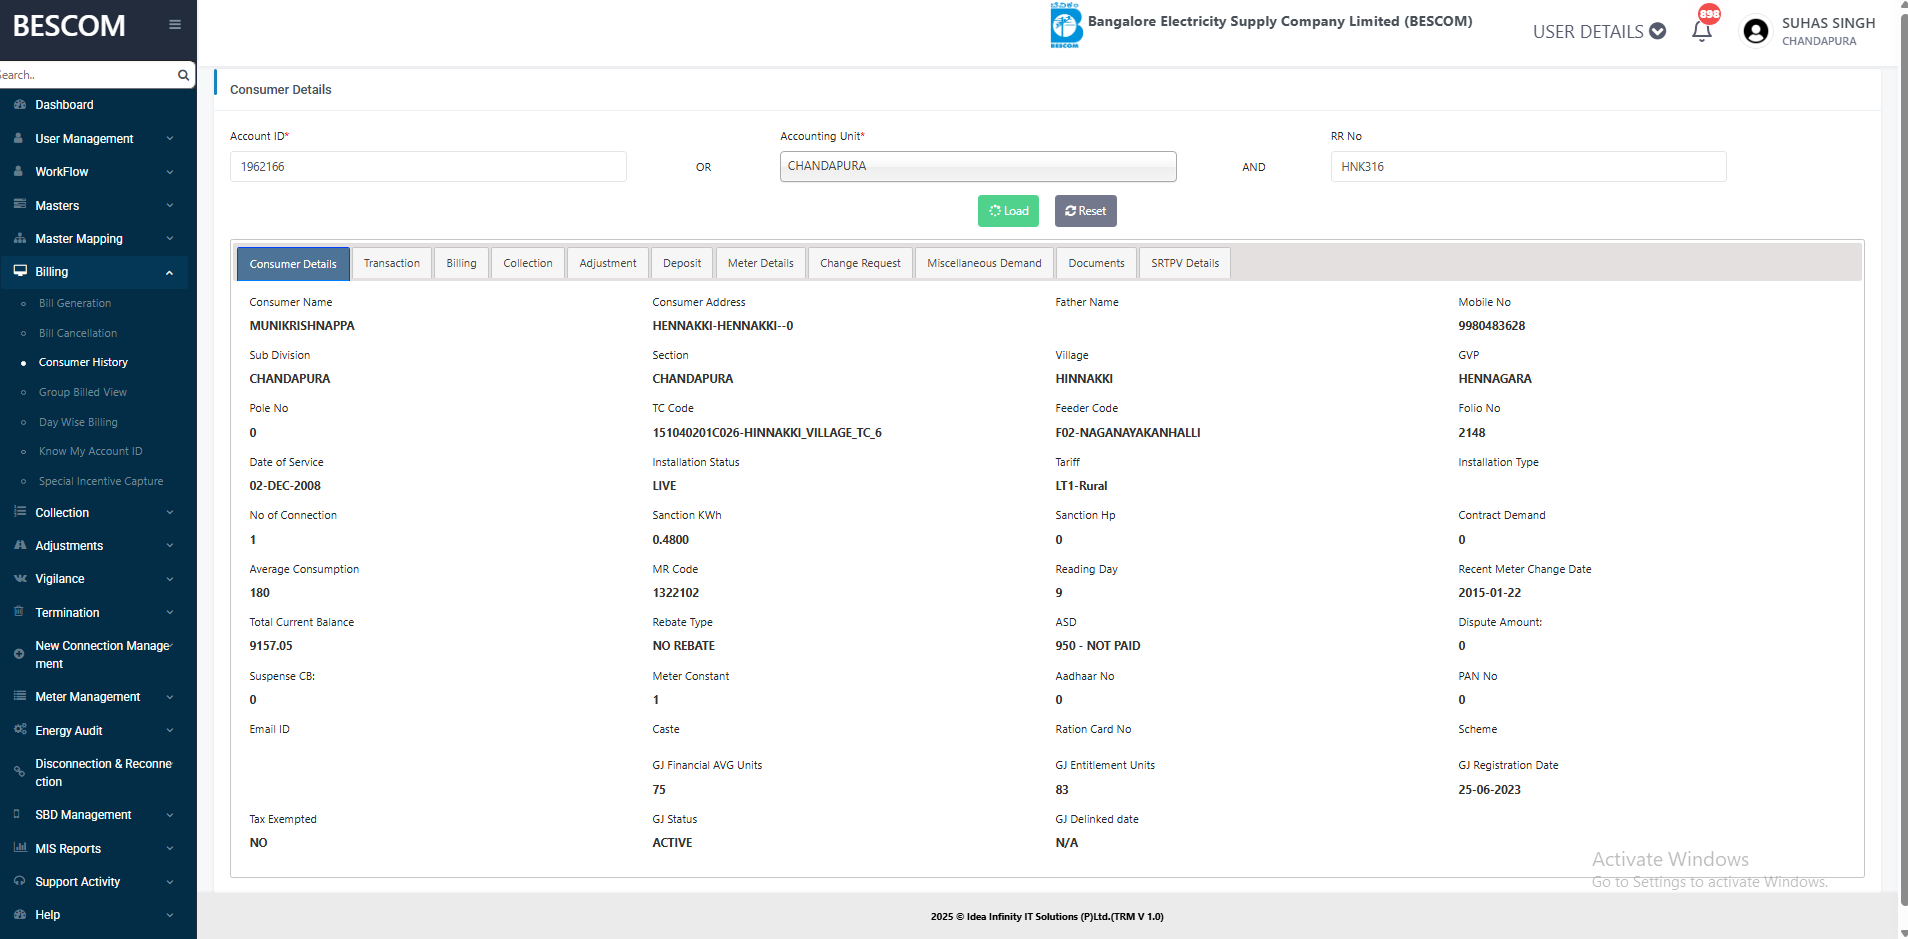Image resolution: width=1908 pixels, height=939 pixels.
Task: Click the User Management icon
Action: tap(19, 138)
